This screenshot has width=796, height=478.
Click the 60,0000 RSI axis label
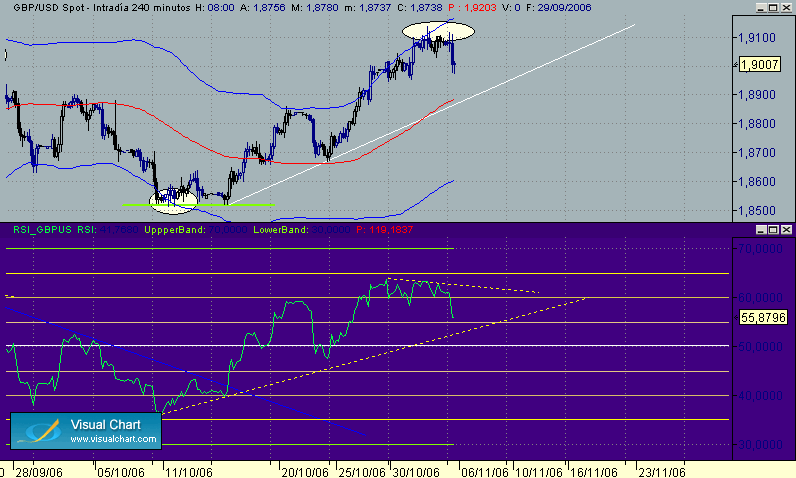pos(760,297)
